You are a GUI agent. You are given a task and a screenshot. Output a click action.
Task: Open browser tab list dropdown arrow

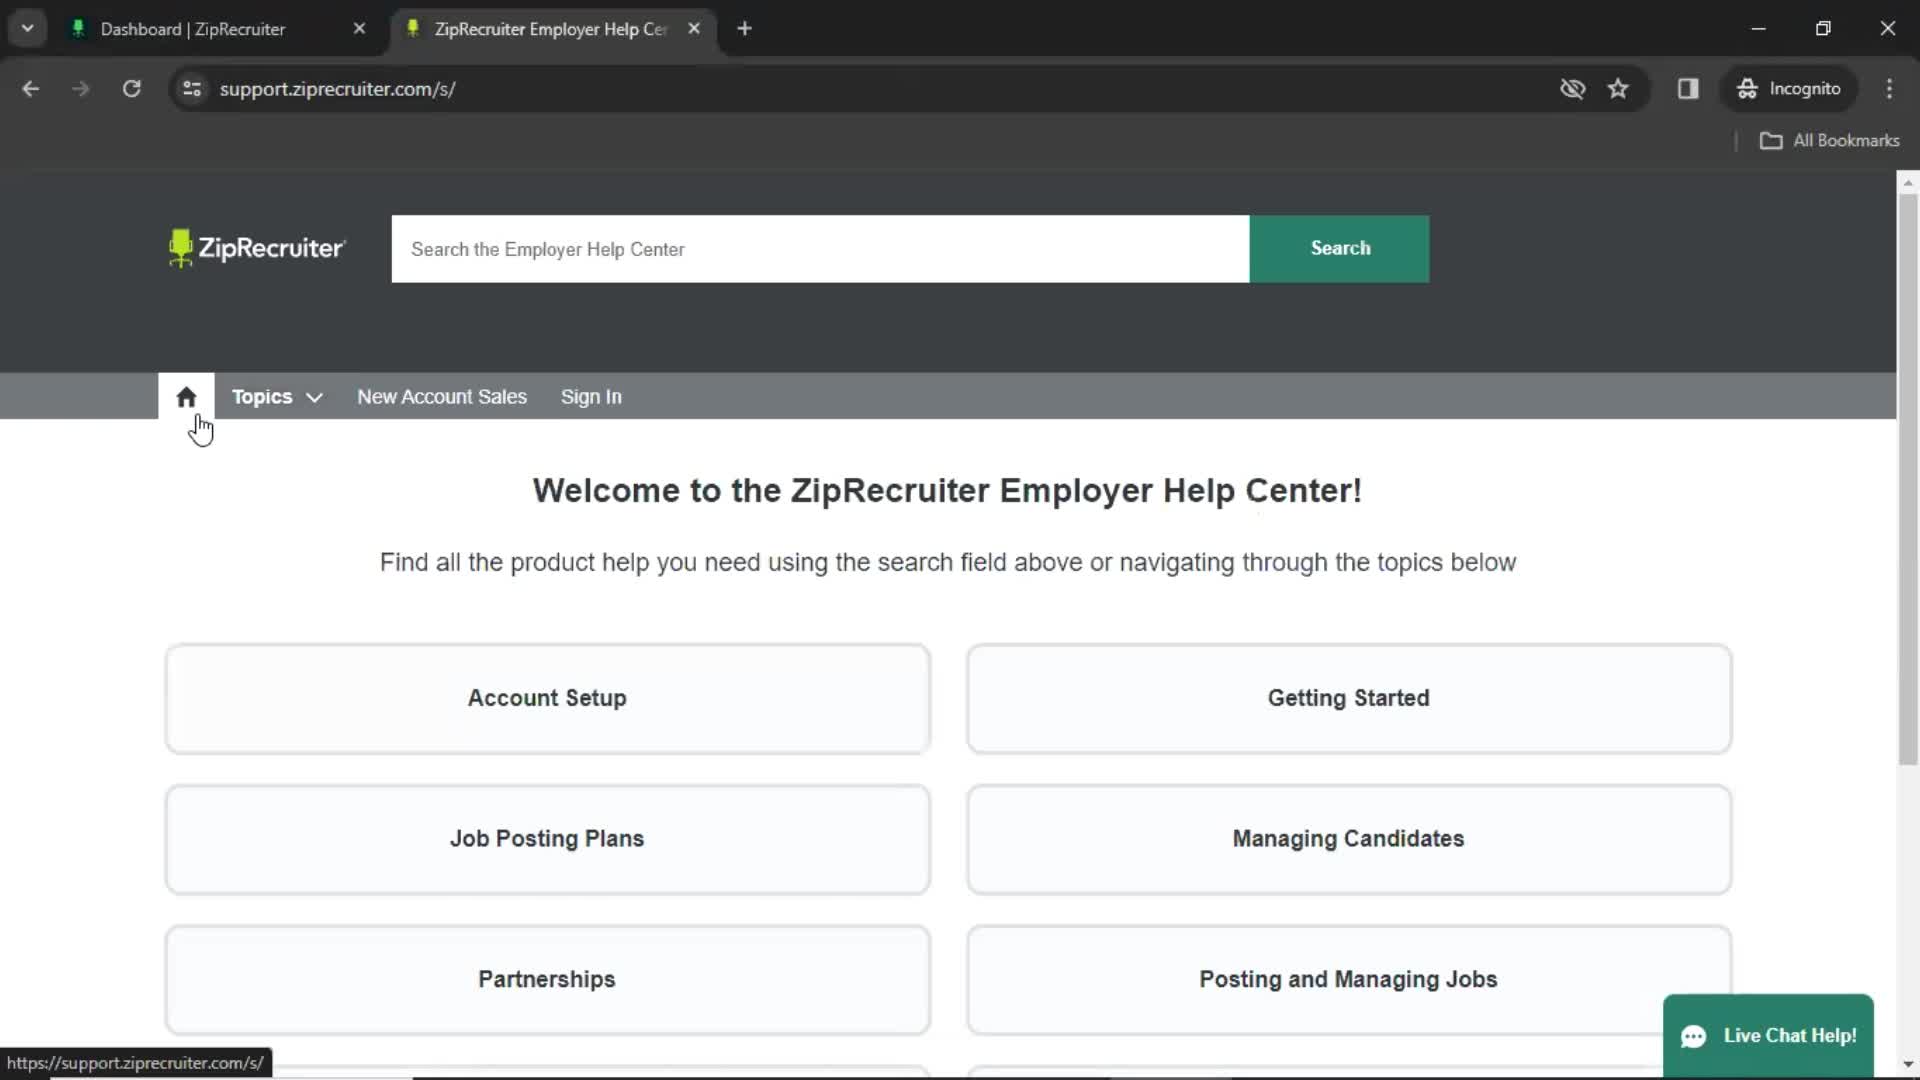(x=28, y=28)
